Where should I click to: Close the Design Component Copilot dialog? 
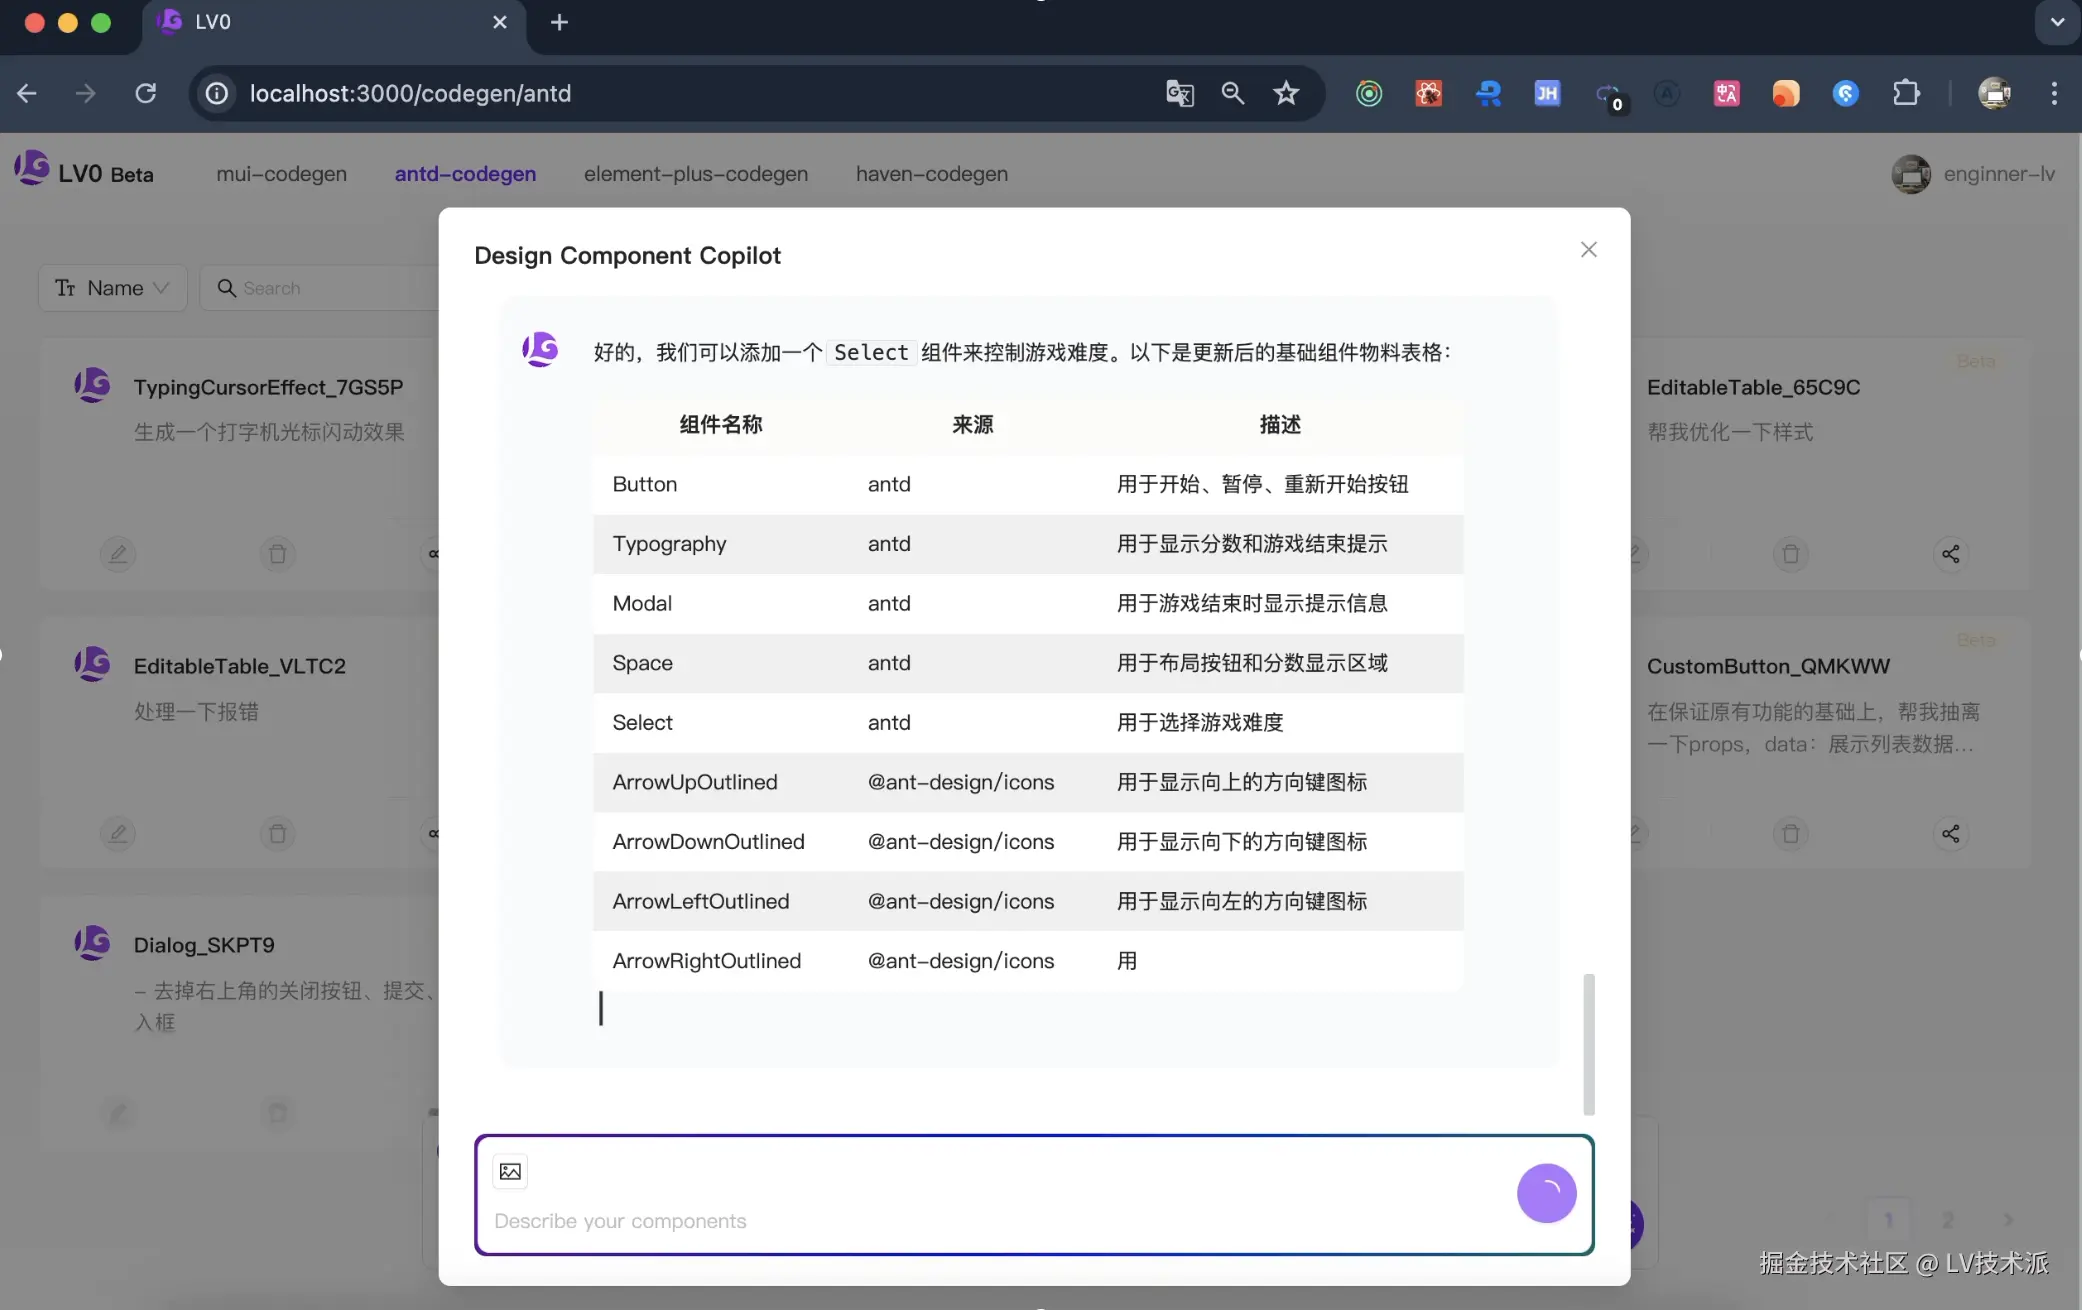pyautogui.click(x=1588, y=249)
